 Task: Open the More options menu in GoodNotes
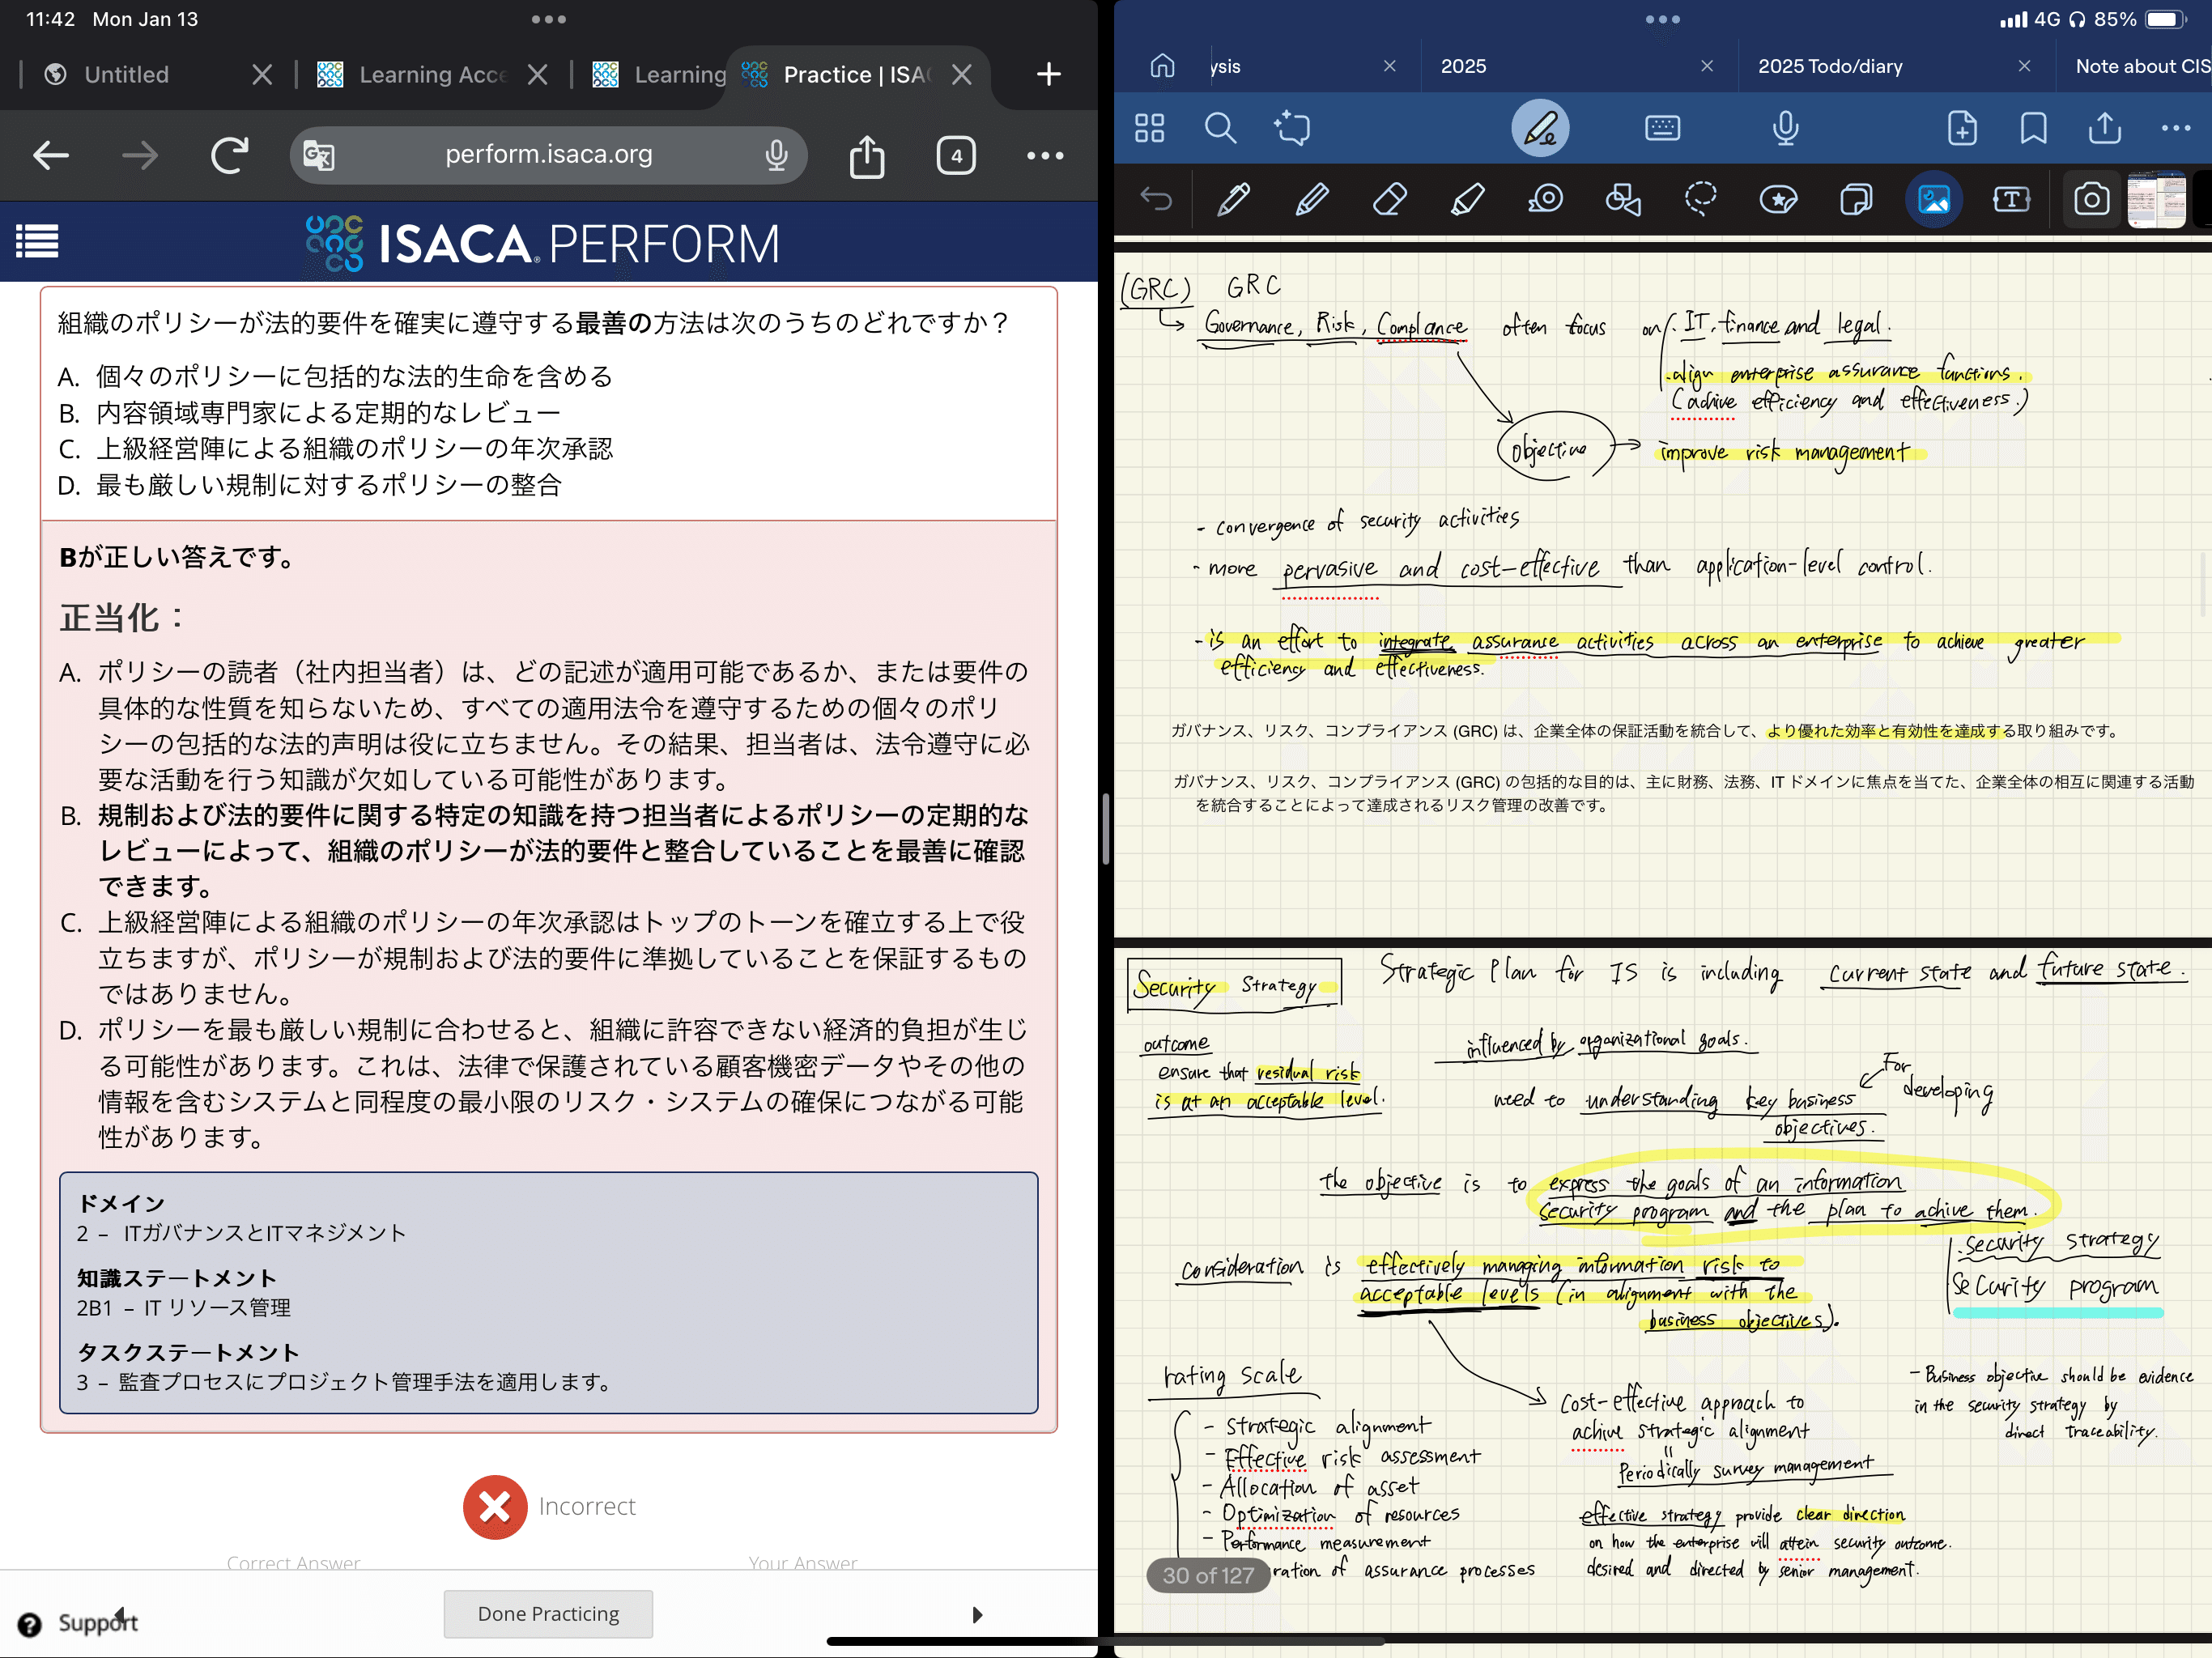click(2176, 128)
